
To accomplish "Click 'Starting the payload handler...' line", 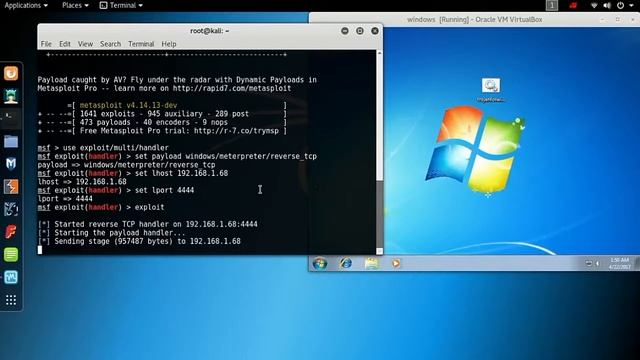I will click(x=111, y=233).
